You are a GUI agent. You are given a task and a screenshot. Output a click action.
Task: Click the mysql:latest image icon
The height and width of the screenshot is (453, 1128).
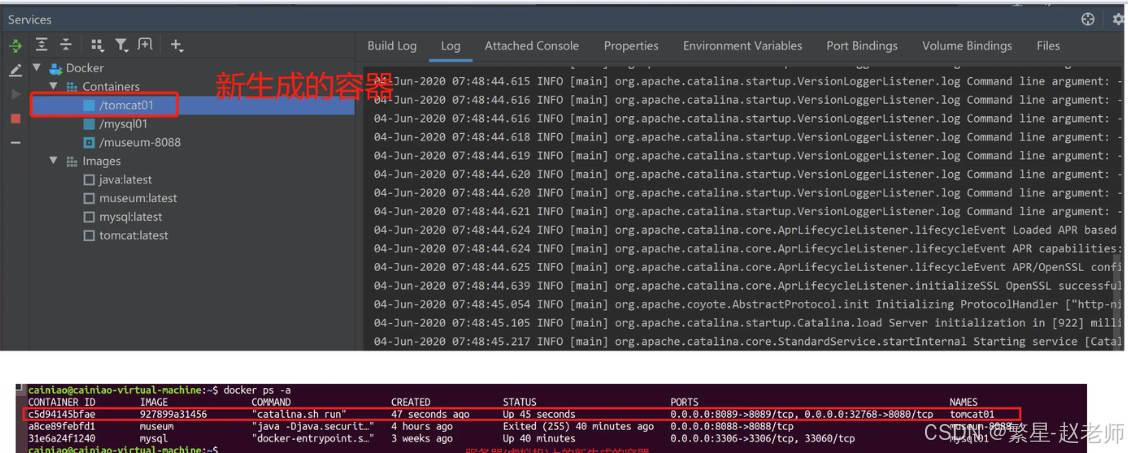[89, 217]
